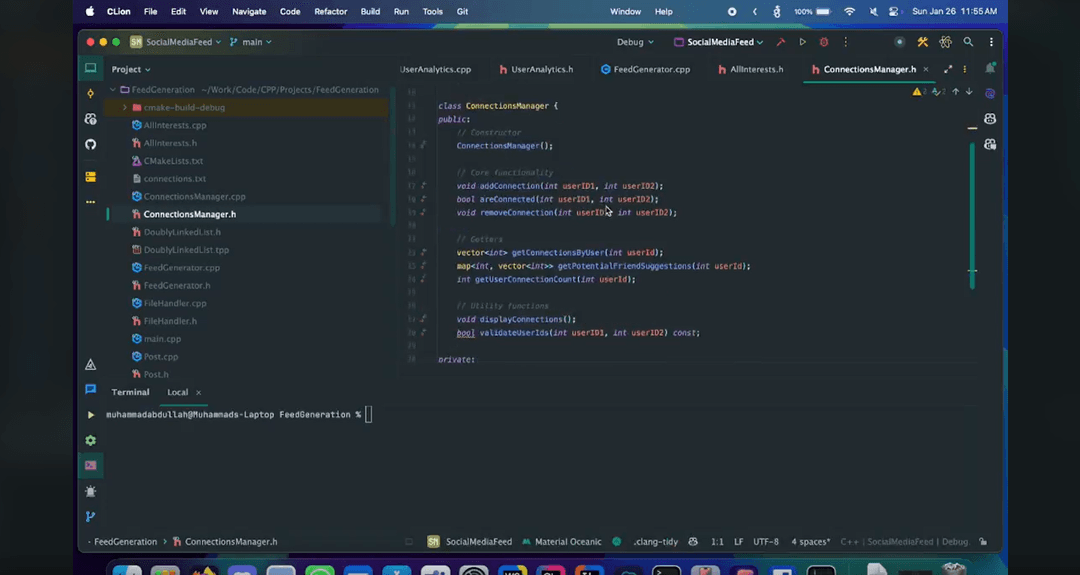This screenshot has height=575, width=1080.
Task: Open the SocialMediaFeed project dropdown
Action: pyautogui.click(x=176, y=42)
